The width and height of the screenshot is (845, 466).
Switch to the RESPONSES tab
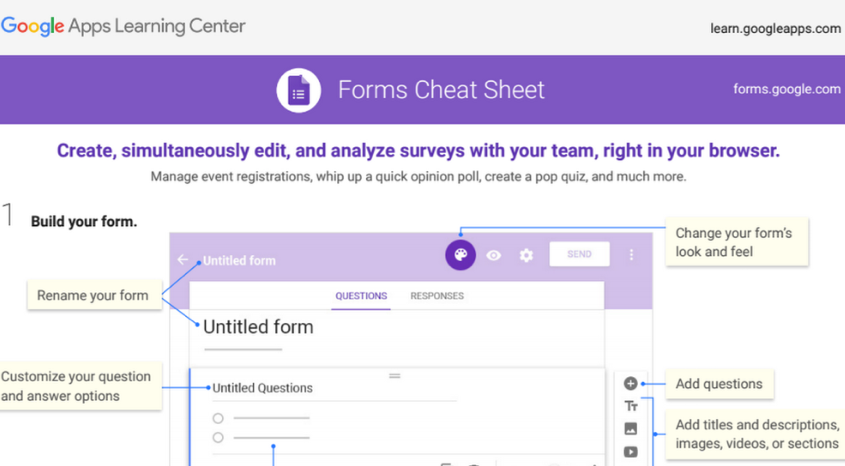pos(437,296)
